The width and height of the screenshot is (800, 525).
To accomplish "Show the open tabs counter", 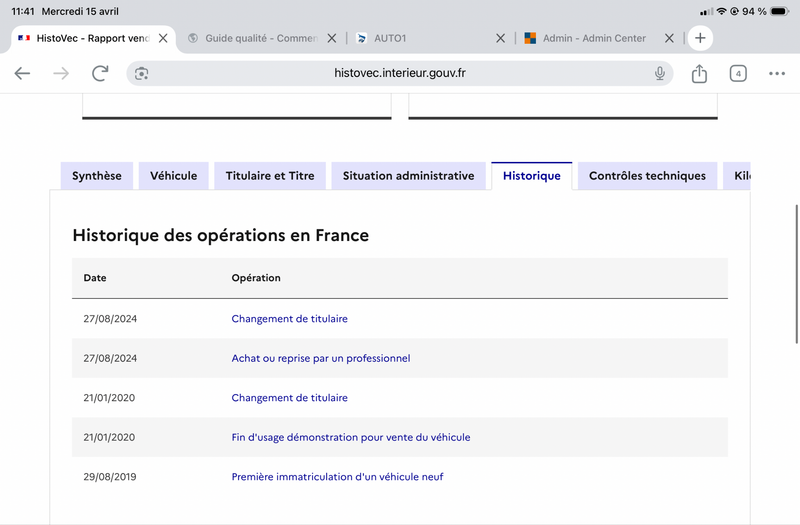I will click(x=738, y=73).
